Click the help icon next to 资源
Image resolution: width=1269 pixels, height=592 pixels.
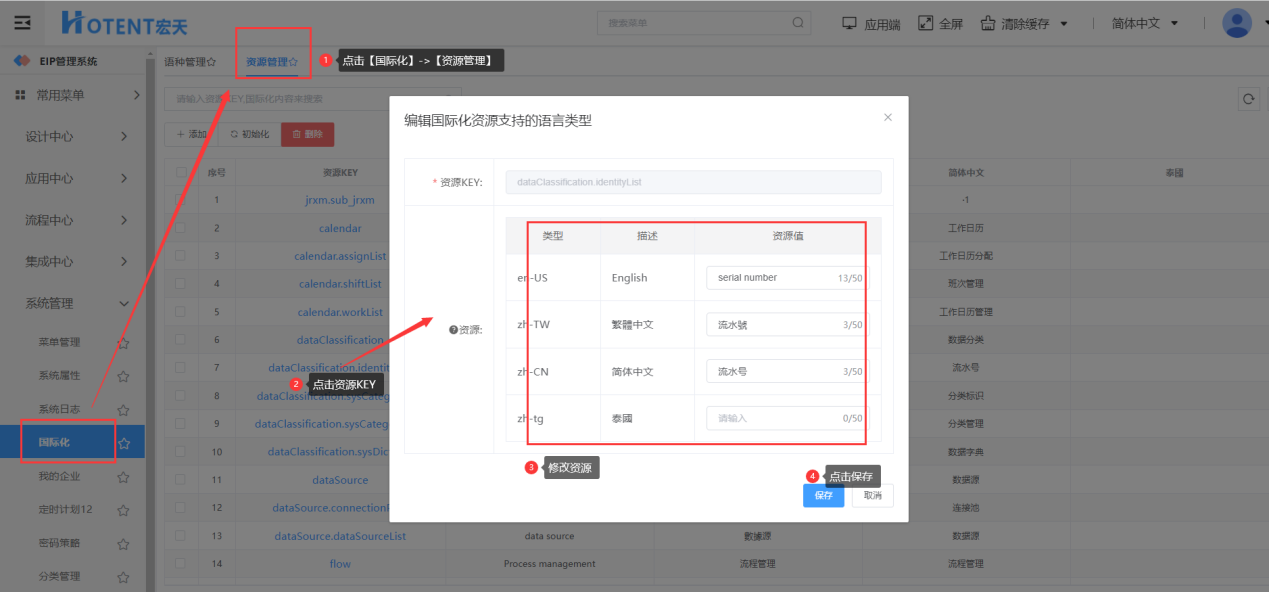coord(453,330)
